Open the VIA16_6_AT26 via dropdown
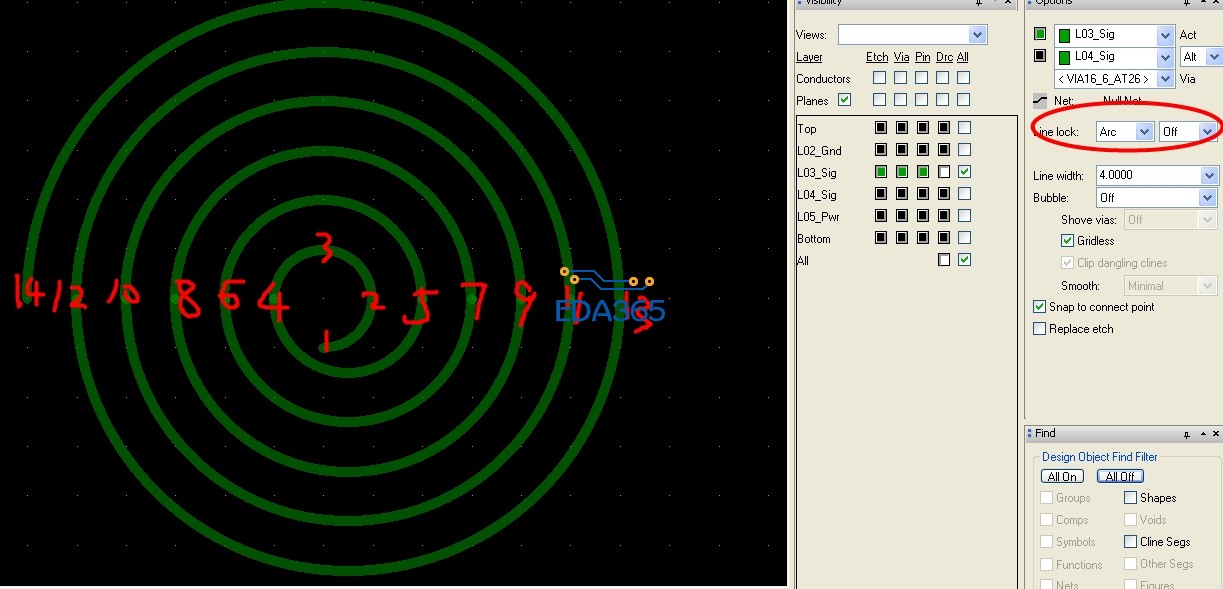The image size is (1223, 589). 1164,79
